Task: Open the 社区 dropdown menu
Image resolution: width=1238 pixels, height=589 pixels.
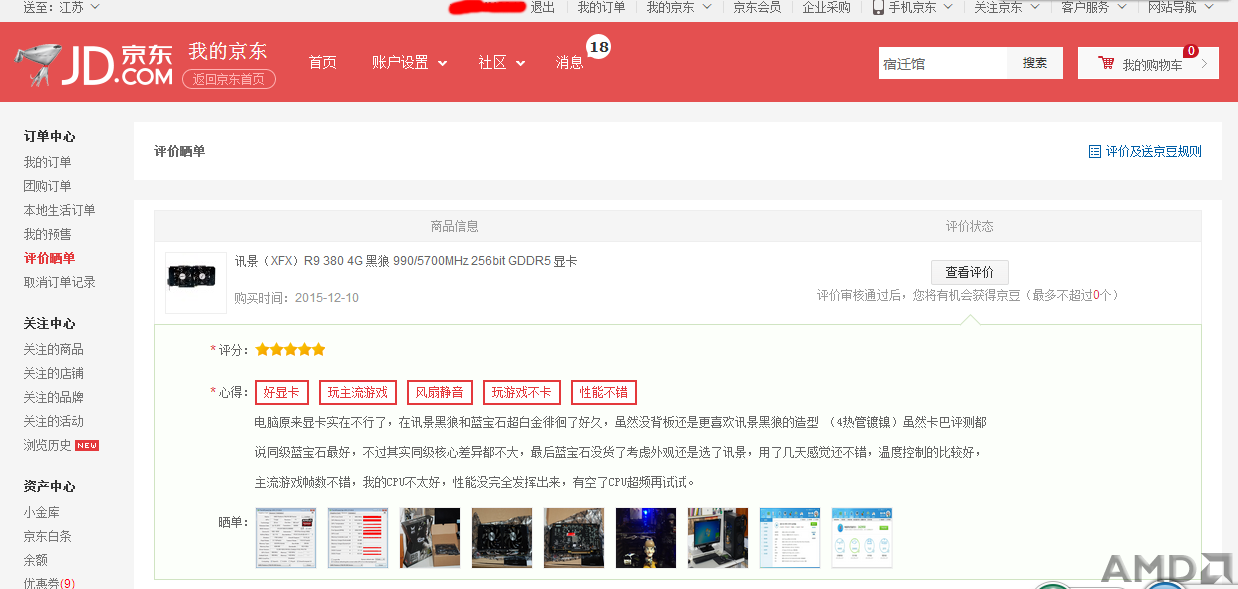Action: click(501, 62)
